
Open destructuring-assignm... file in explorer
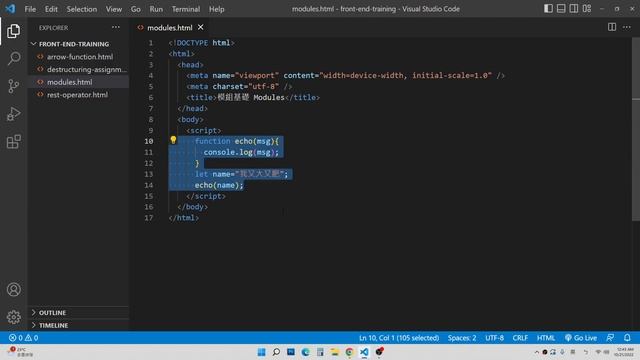tap(87, 69)
